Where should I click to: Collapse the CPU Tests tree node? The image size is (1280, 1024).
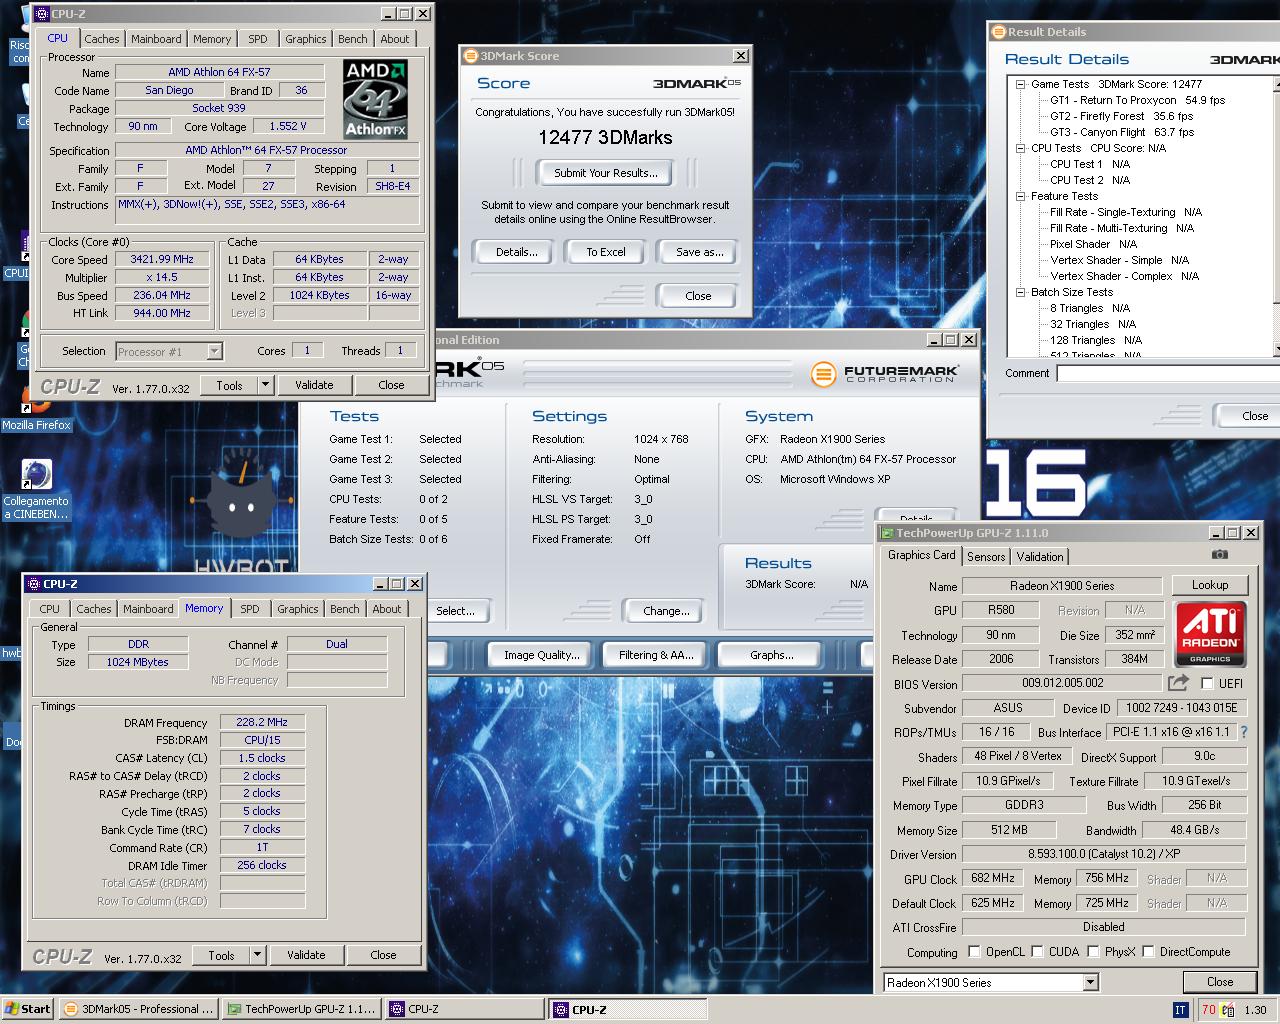pyautogui.click(x=1020, y=148)
